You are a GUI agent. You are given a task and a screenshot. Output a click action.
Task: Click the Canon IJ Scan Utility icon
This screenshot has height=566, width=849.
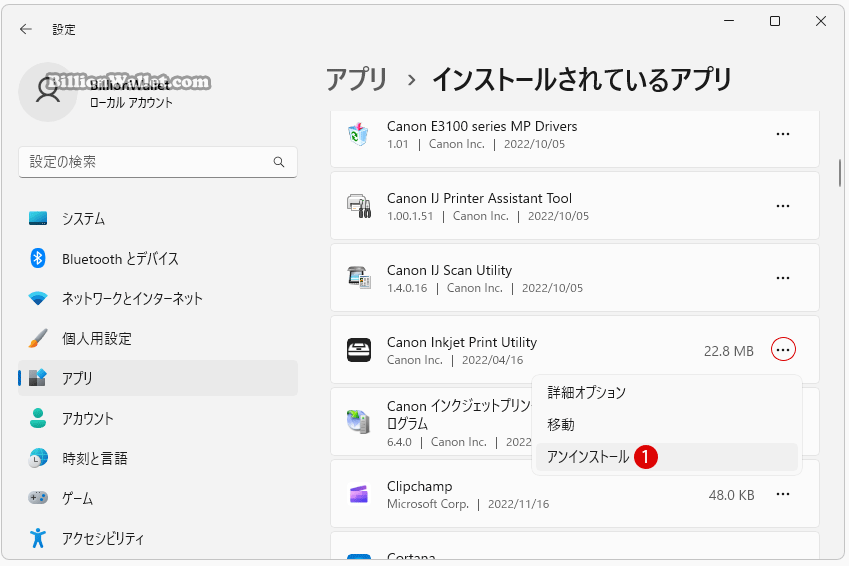click(x=358, y=278)
